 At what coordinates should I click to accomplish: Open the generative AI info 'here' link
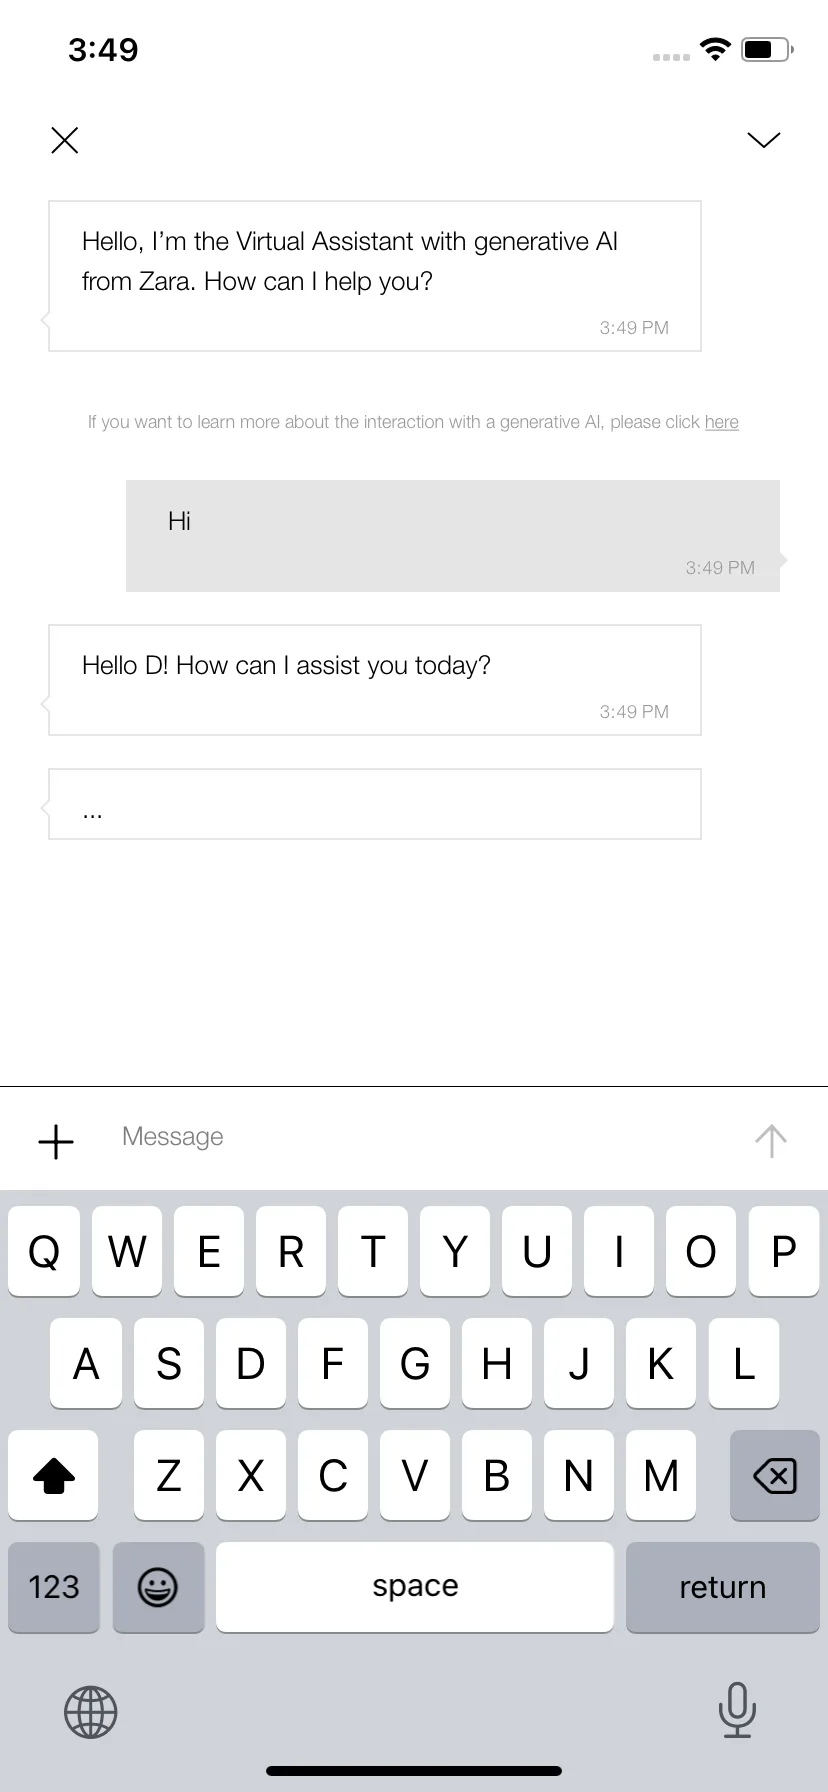721,422
